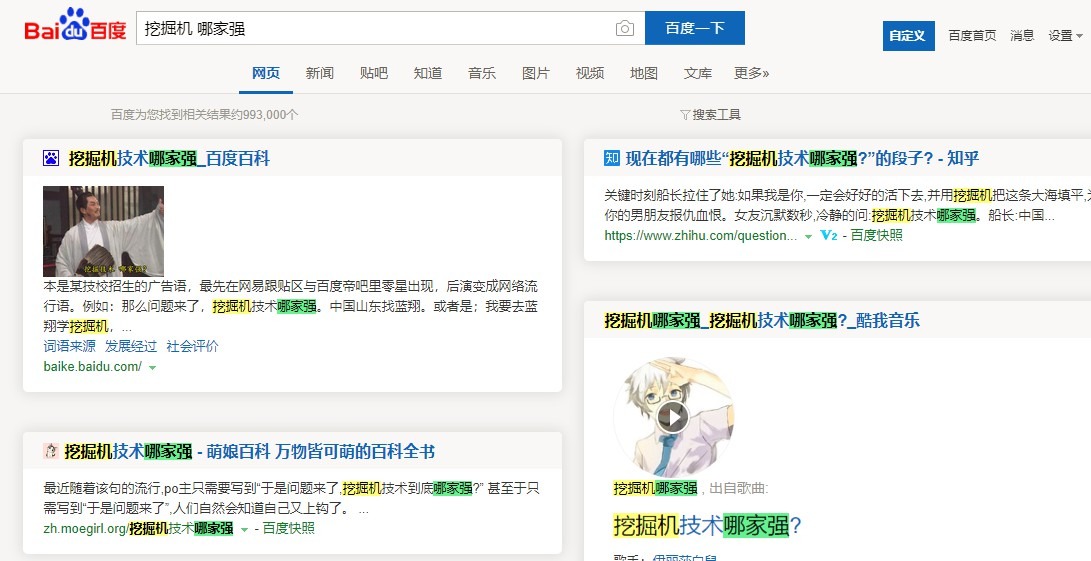Switch to the 贴吧 tab
This screenshot has width=1091, height=561.
(374, 73)
